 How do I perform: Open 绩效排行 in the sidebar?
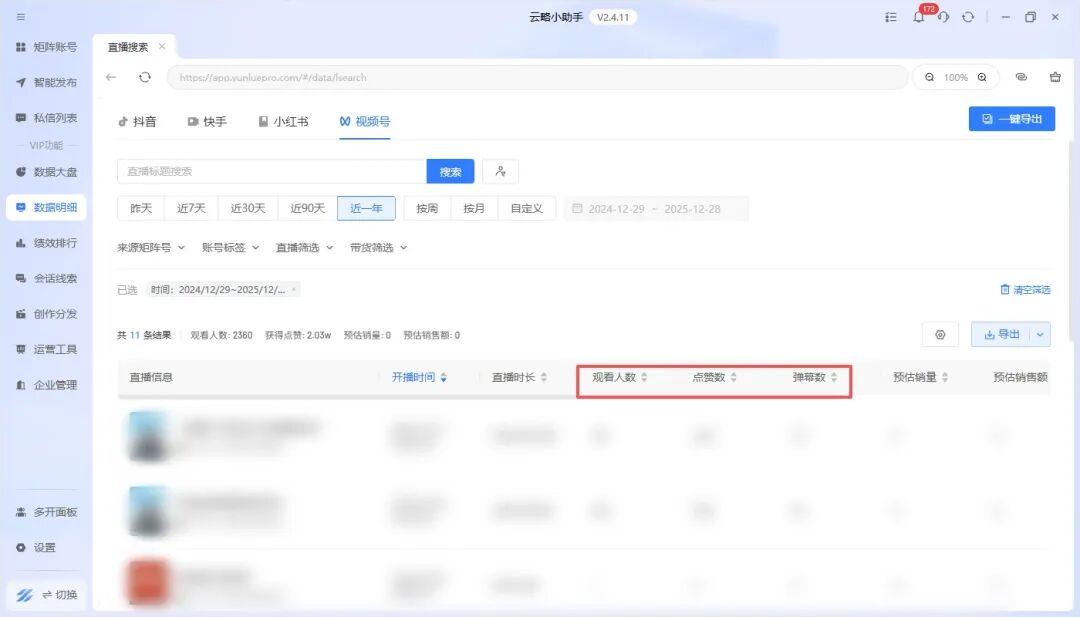(x=54, y=243)
